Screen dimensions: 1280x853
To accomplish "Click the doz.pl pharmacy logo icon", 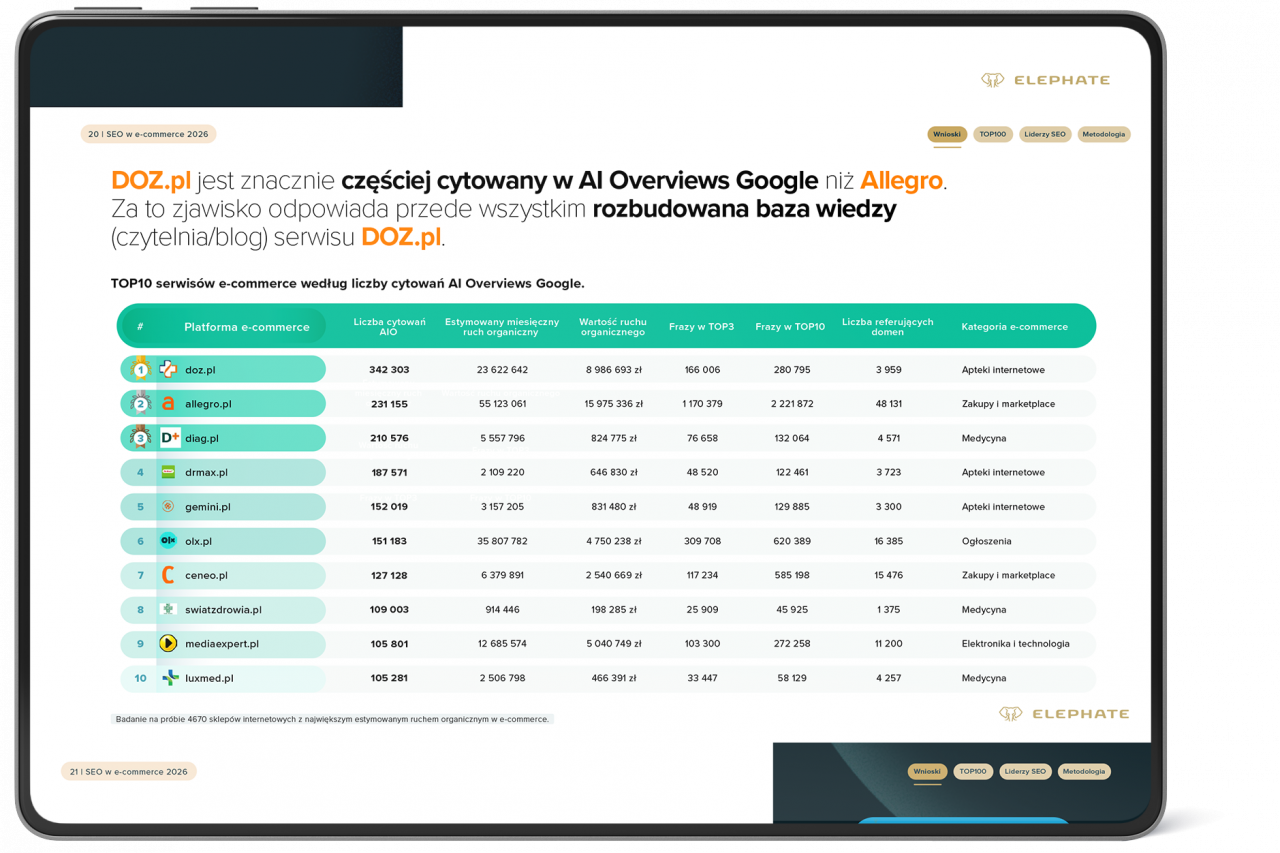I will point(168,370).
